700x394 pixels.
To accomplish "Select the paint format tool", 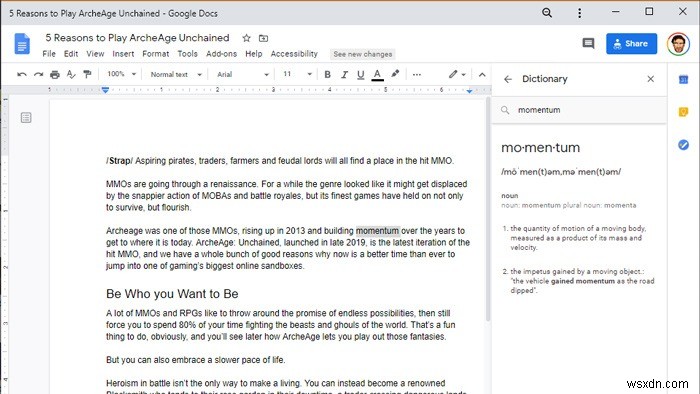I will (x=88, y=75).
